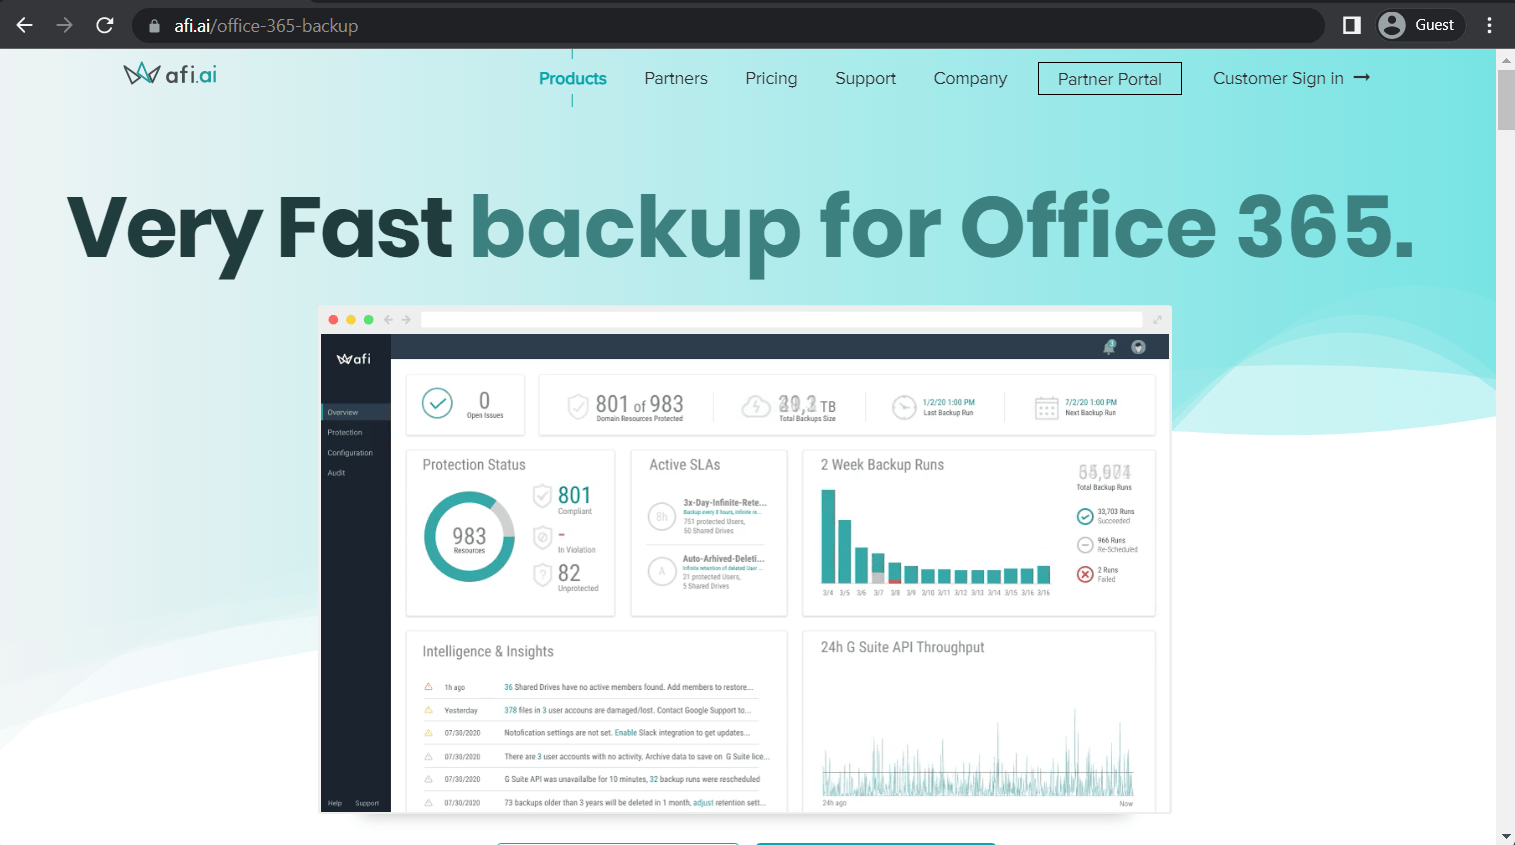Viewport: 1515px width, 845px height.
Task: Open the Company menu item
Action: (969, 78)
